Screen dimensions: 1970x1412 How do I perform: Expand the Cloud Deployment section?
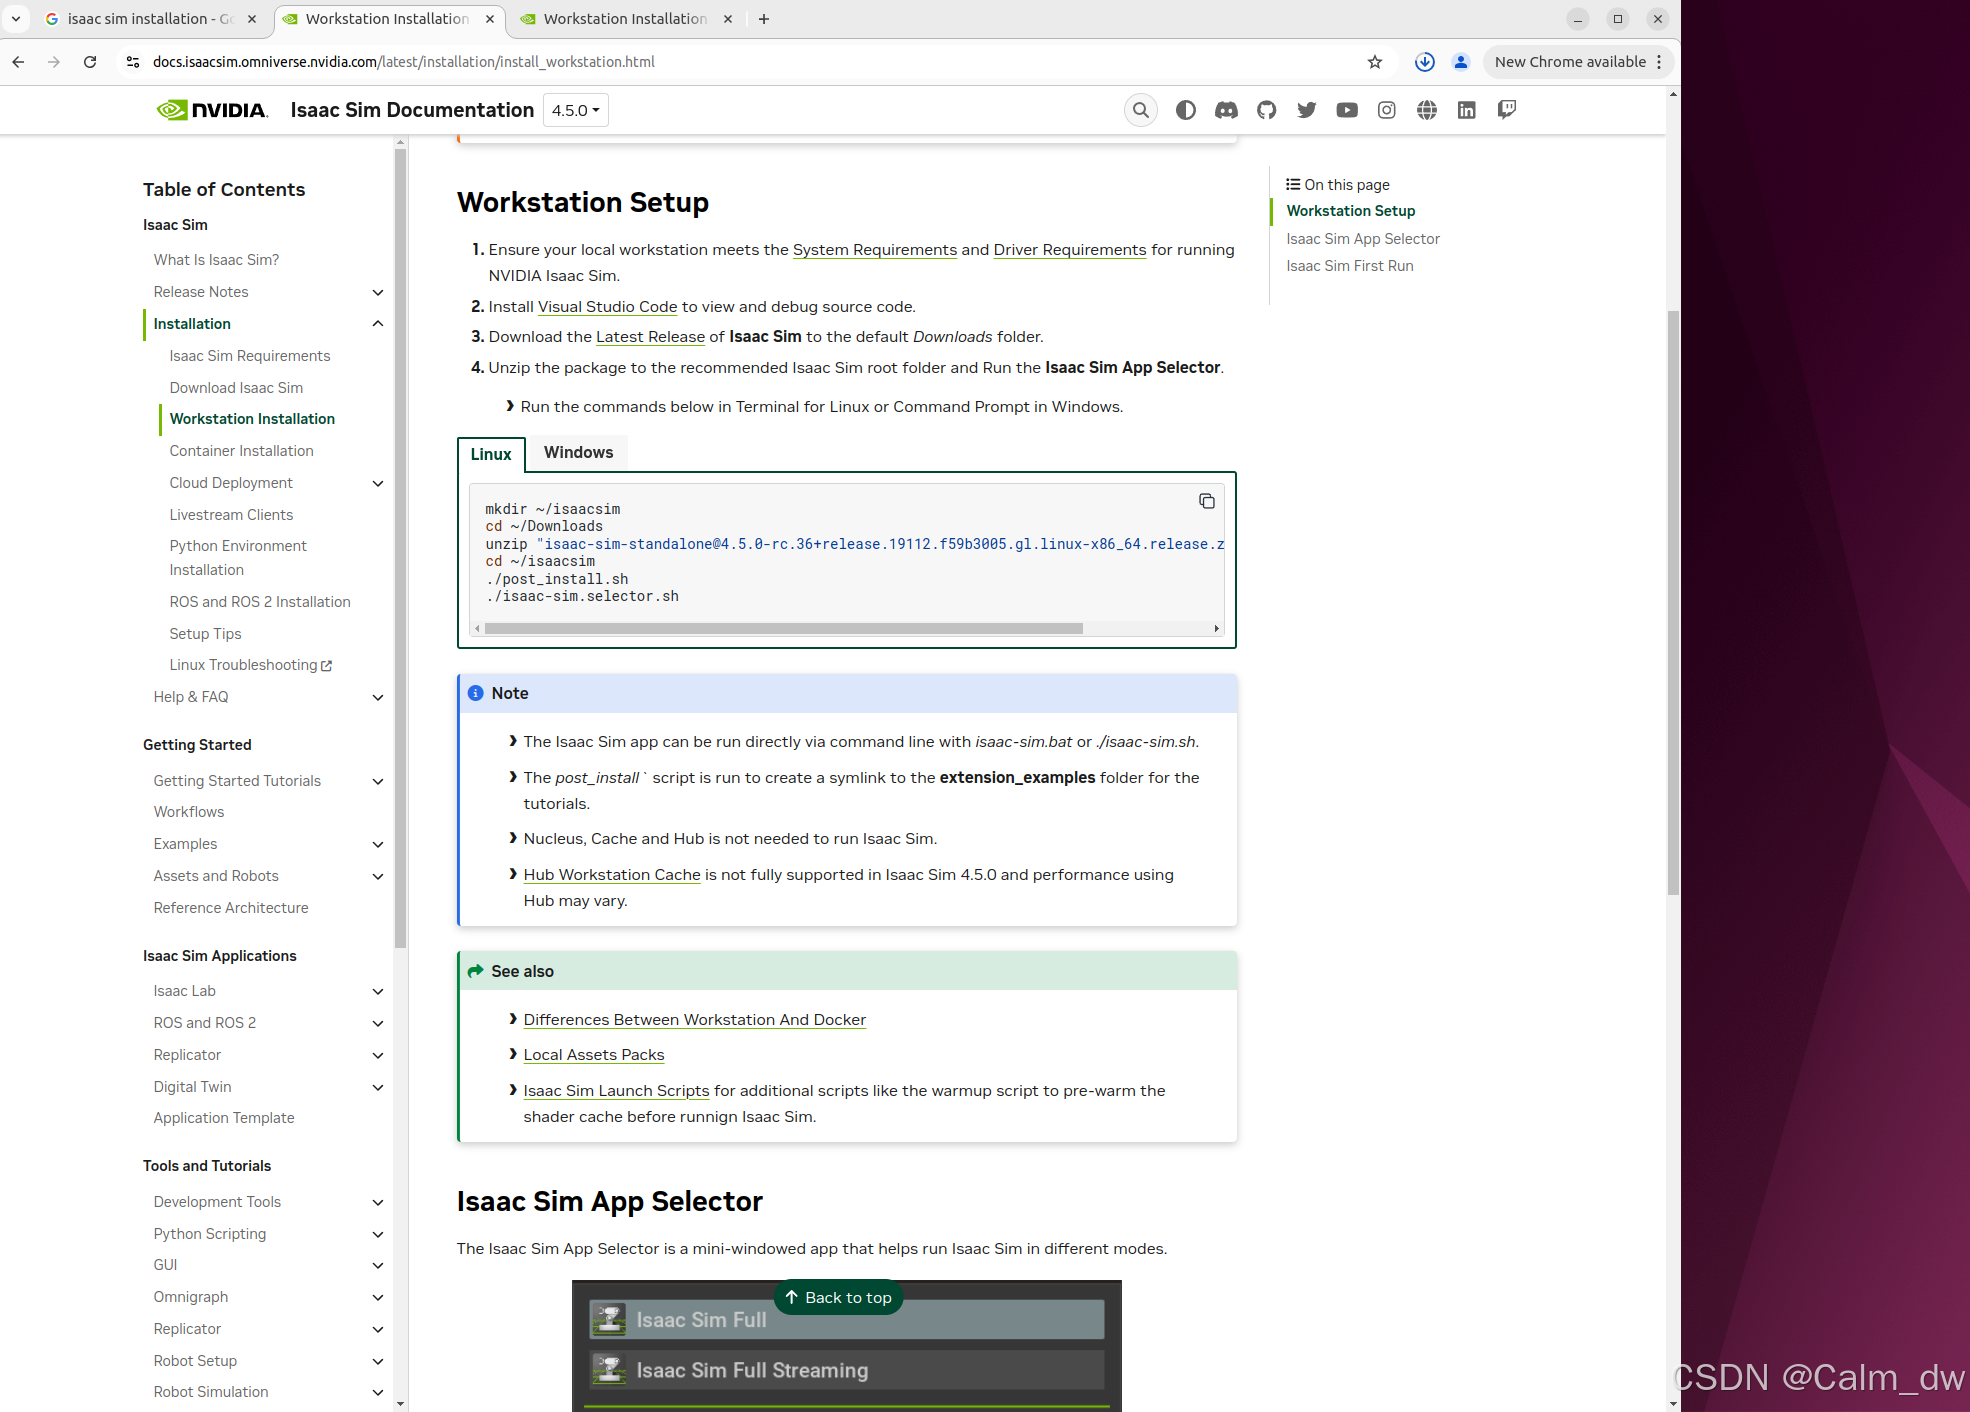click(x=378, y=483)
